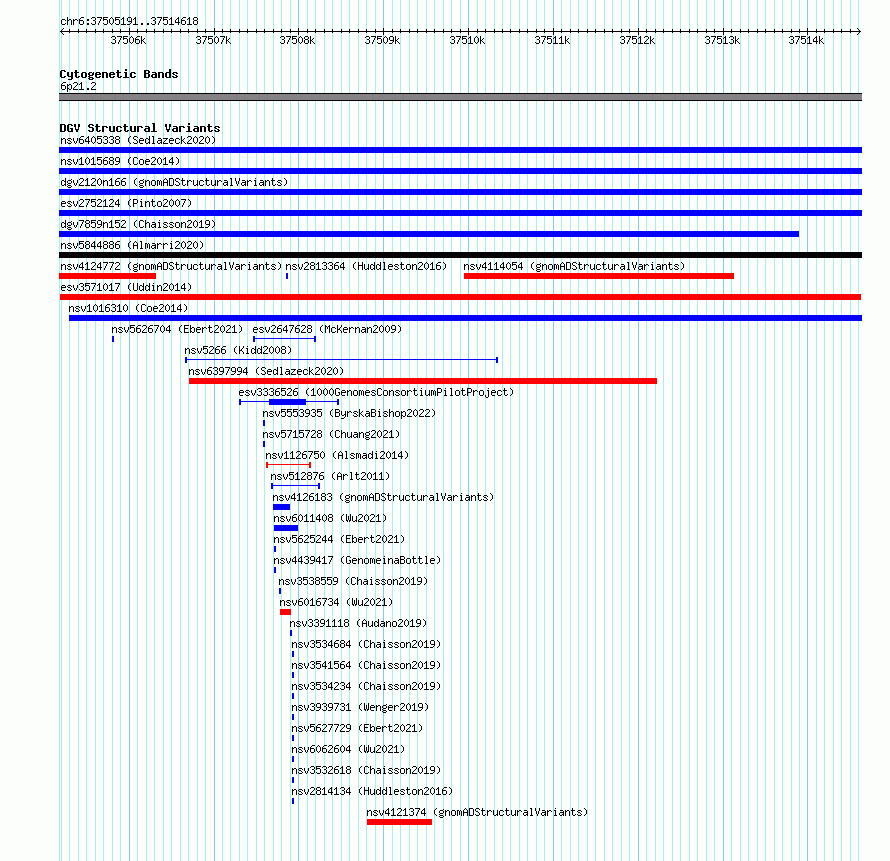Click the red bar under nsv4114054

(x=599, y=276)
